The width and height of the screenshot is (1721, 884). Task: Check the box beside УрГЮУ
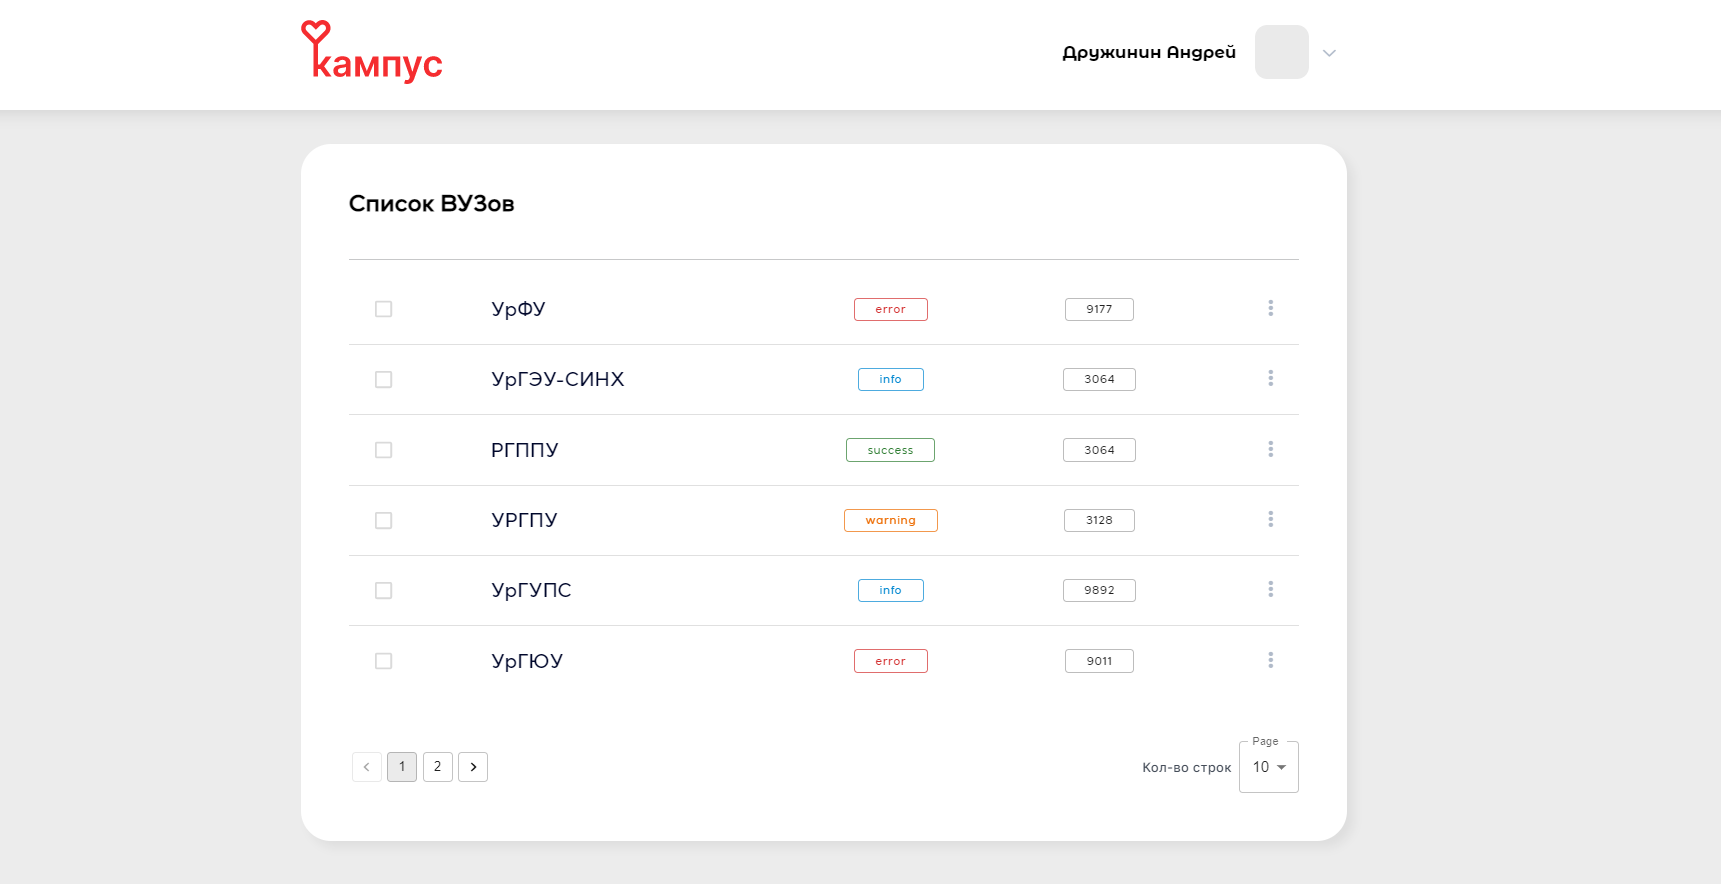383,661
